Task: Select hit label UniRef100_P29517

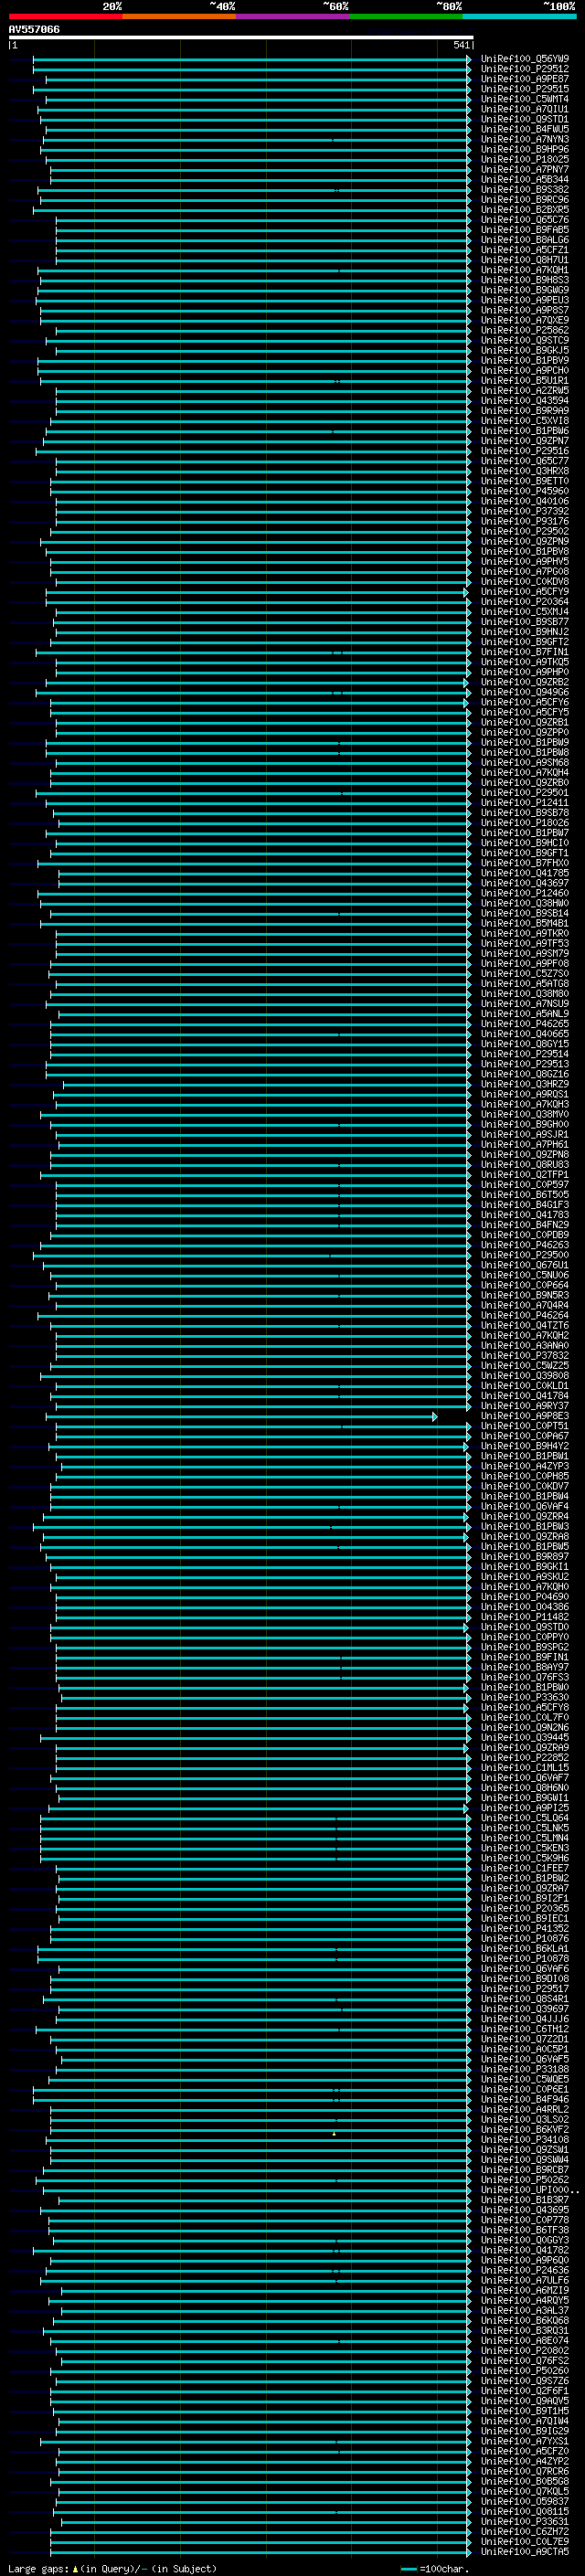Action: coord(525,1989)
